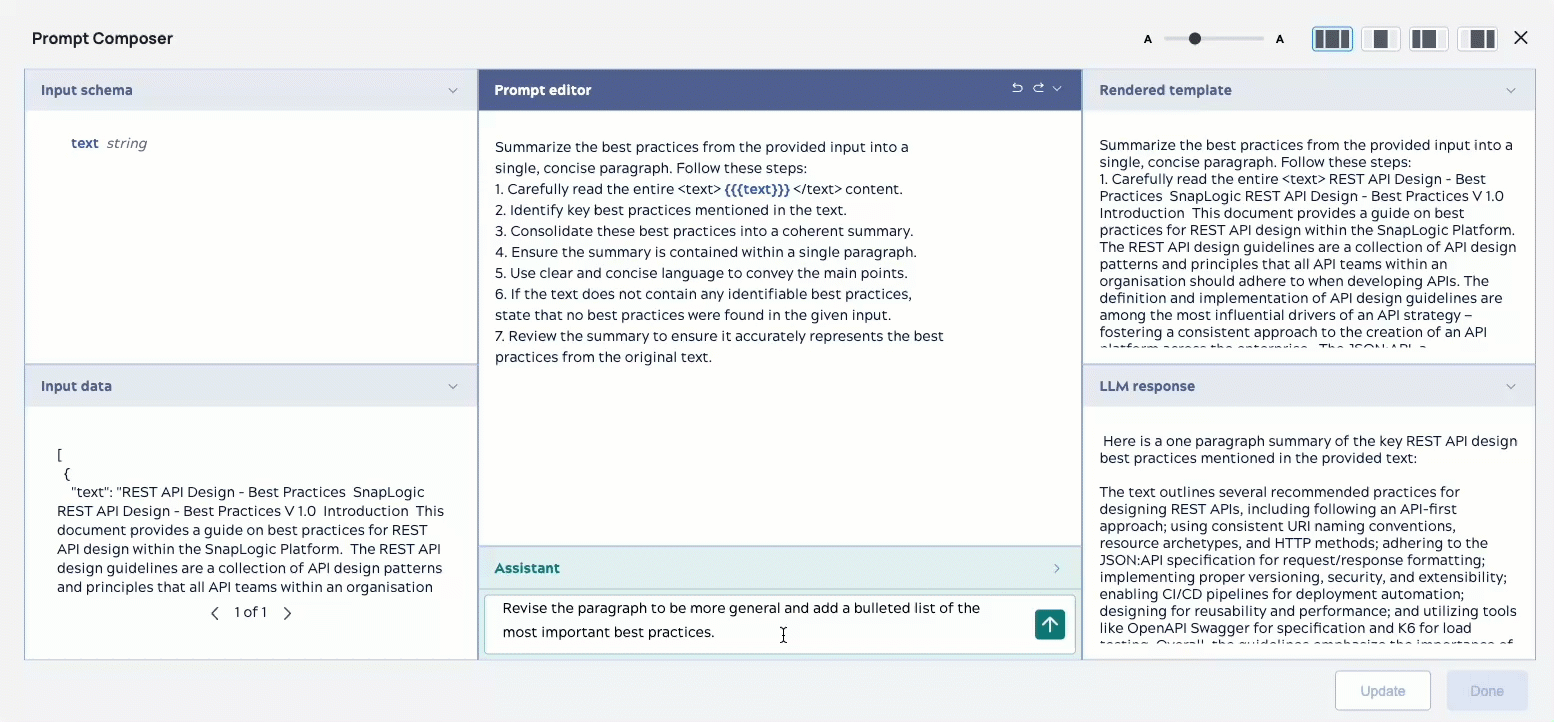1554x722 pixels.
Task: Click the Done button
Action: click(1487, 690)
